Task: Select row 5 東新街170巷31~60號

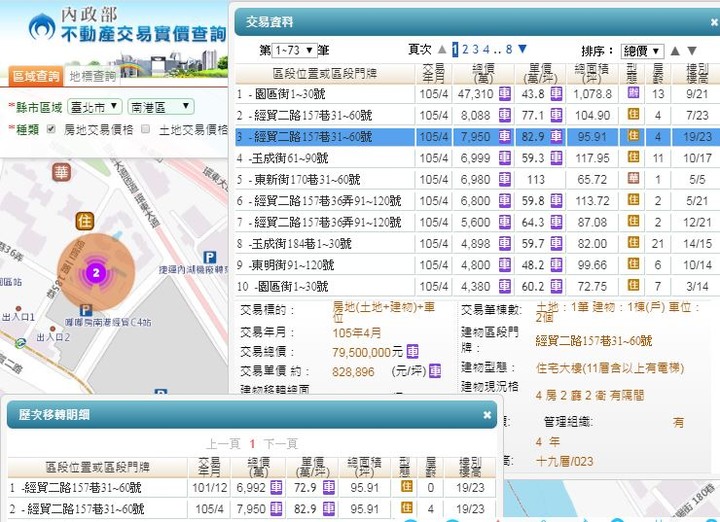Action: [478, 180]
